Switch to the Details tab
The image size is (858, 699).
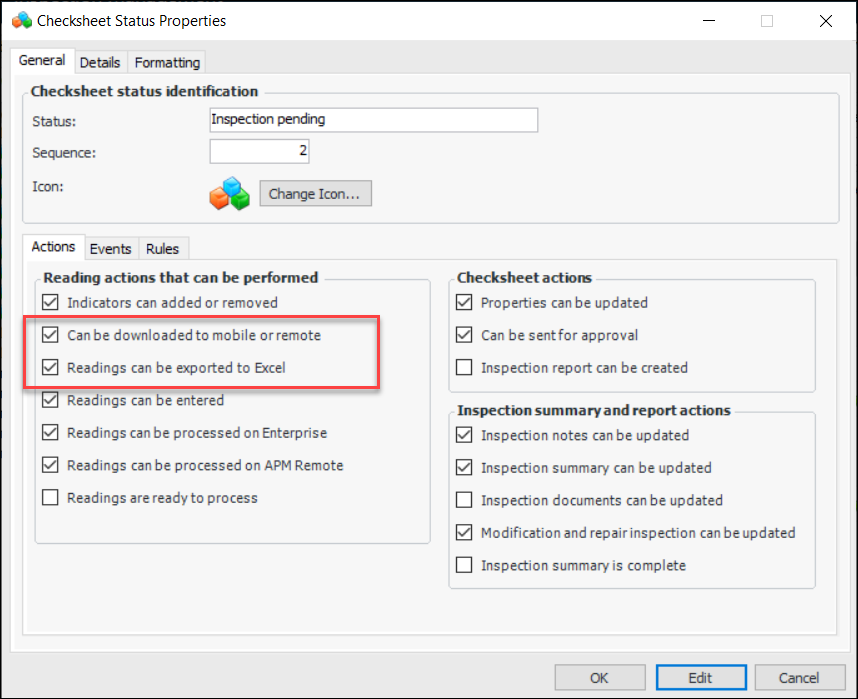click(100, 62)
